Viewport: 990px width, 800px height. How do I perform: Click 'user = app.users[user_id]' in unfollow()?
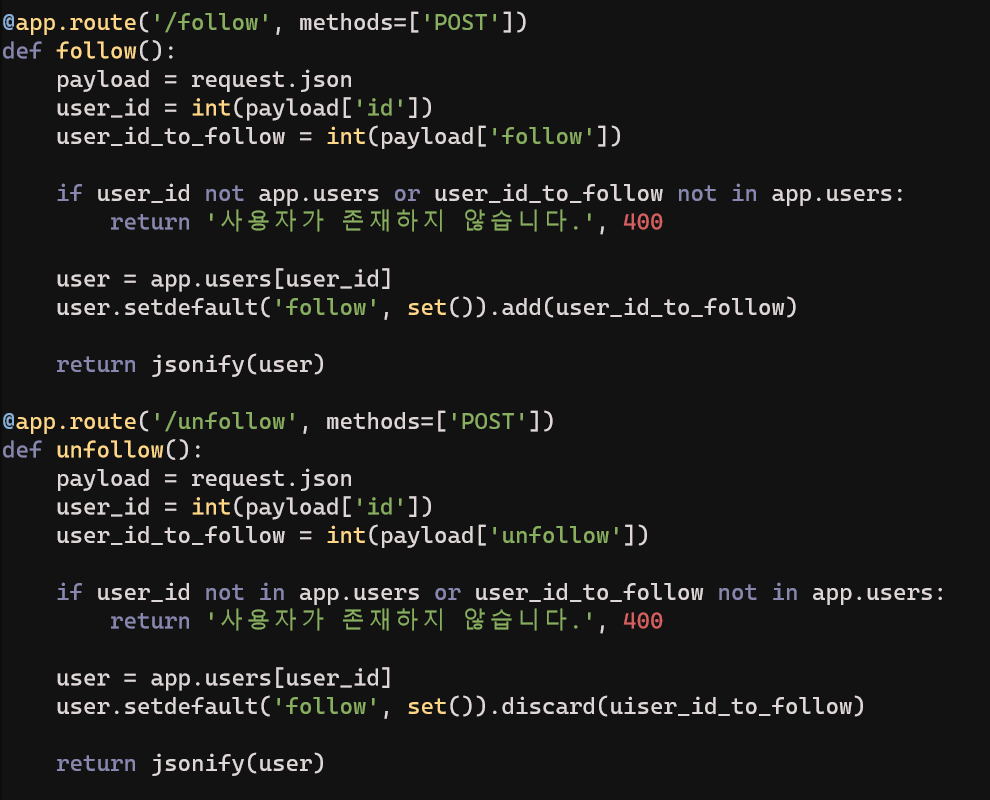click(x=224, y=678)
